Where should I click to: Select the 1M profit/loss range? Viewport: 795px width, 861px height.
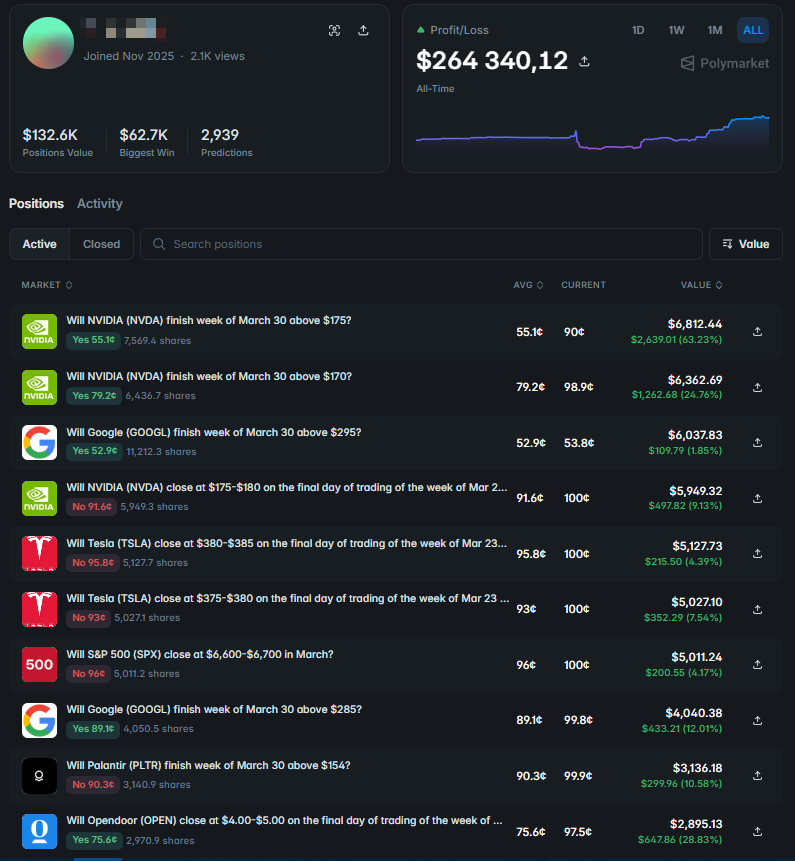(715, 30)
